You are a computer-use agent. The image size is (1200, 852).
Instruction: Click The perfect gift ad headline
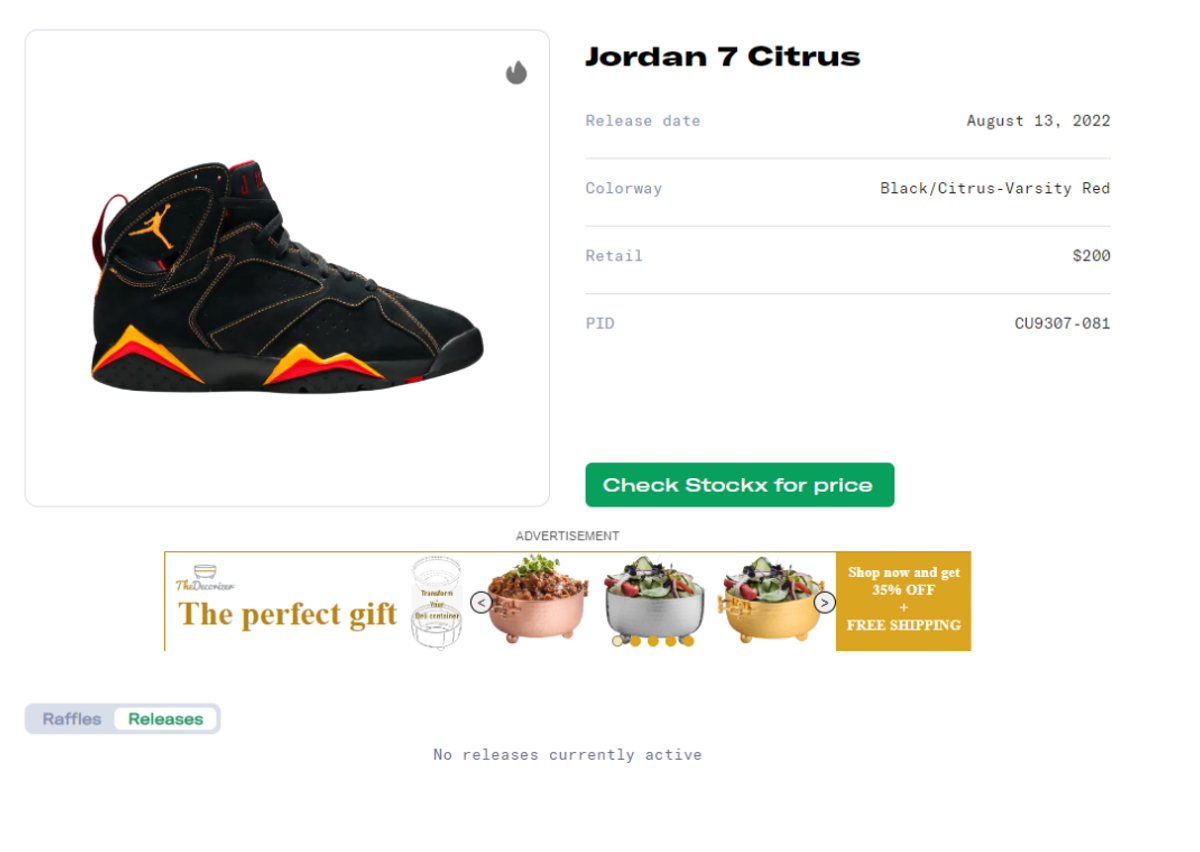pos(288,614)
